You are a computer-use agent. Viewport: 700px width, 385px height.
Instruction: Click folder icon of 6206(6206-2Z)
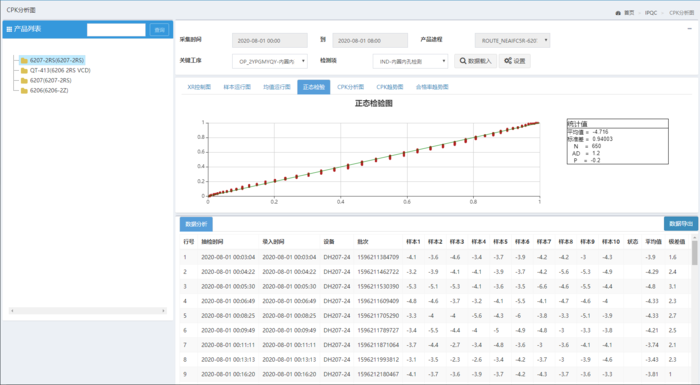pyautogui.click(x=24, y=91)
